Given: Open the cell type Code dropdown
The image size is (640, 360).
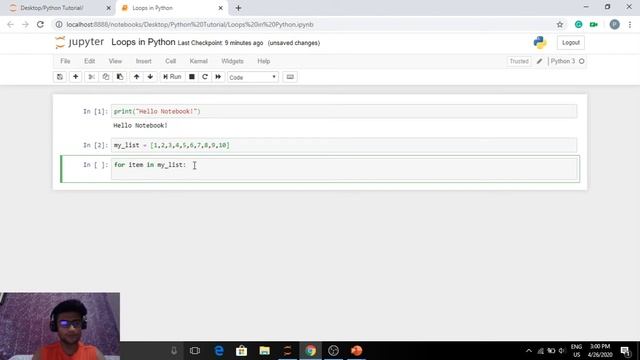Looking at the screenshot, I should coord(253,77).
